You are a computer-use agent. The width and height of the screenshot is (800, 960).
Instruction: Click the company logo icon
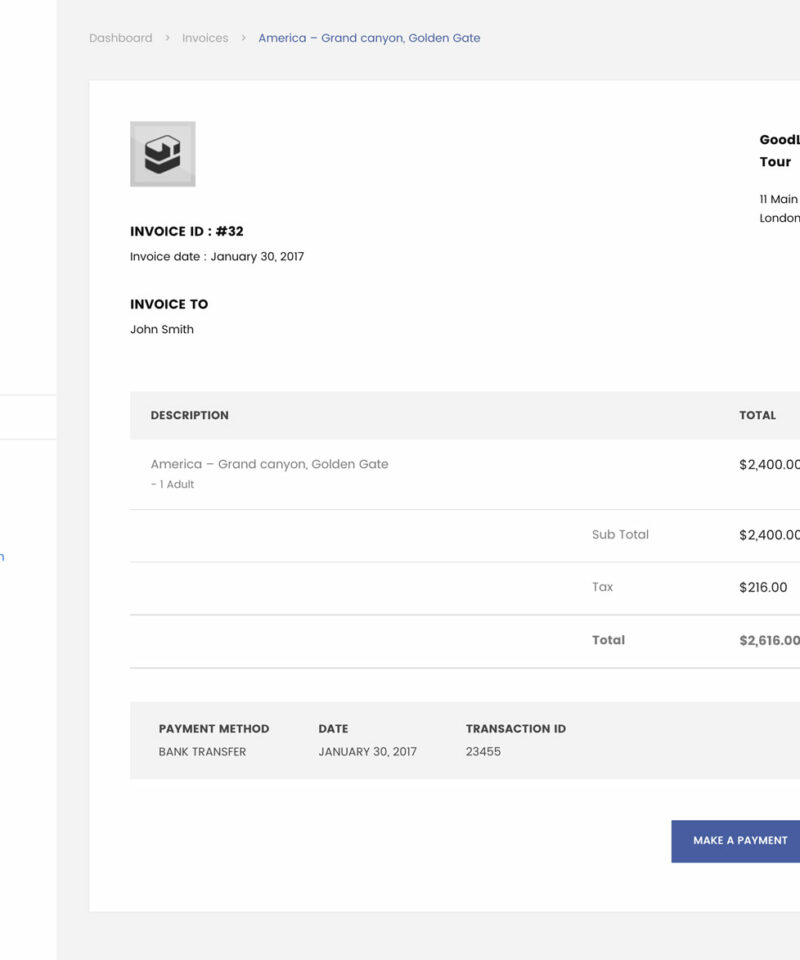click(x=162, y=154)
